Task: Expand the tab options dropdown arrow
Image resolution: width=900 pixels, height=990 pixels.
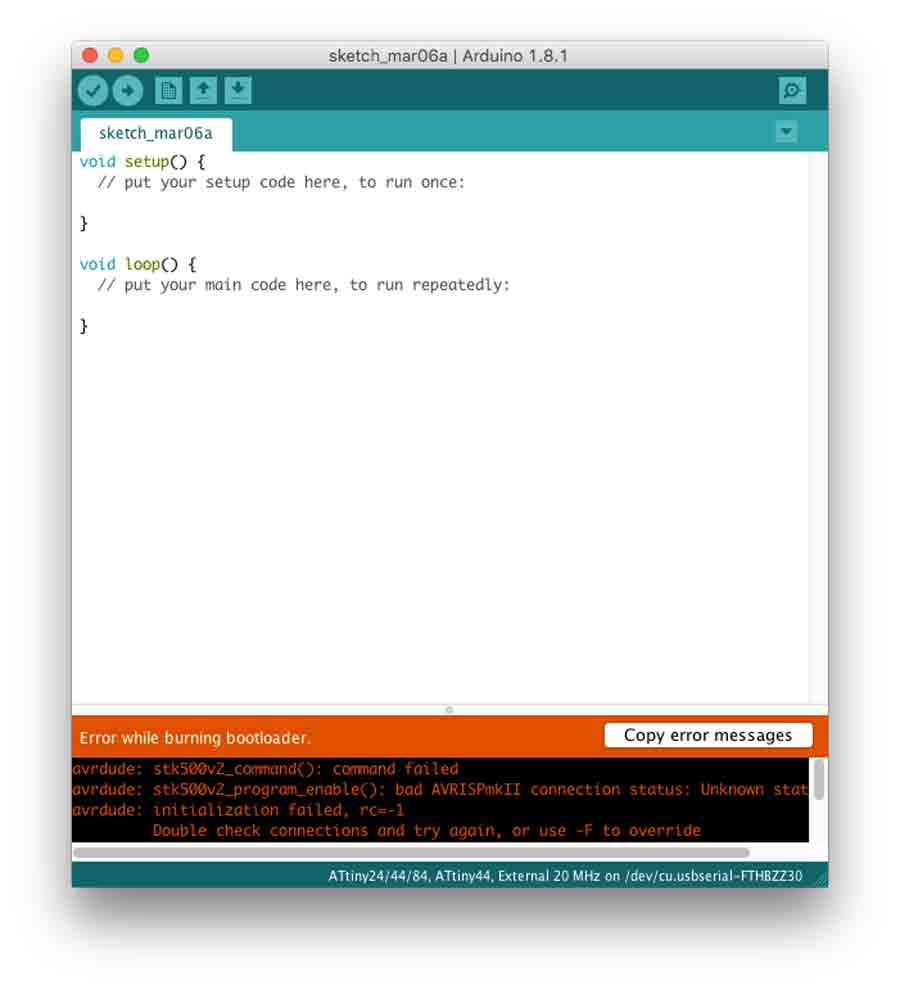Action: pyautogui.click(x=786, y=132)
